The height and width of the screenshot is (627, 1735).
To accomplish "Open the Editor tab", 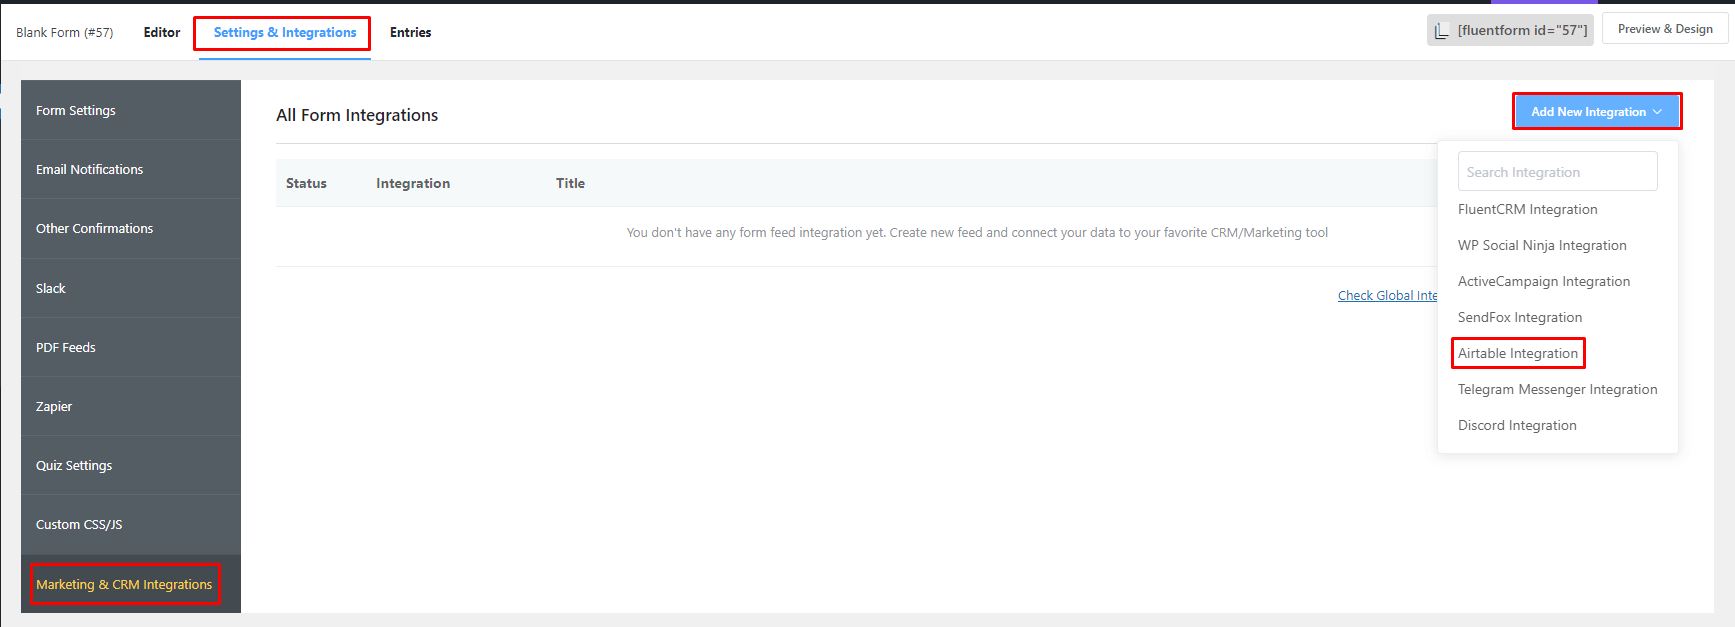I will [161, 32].
